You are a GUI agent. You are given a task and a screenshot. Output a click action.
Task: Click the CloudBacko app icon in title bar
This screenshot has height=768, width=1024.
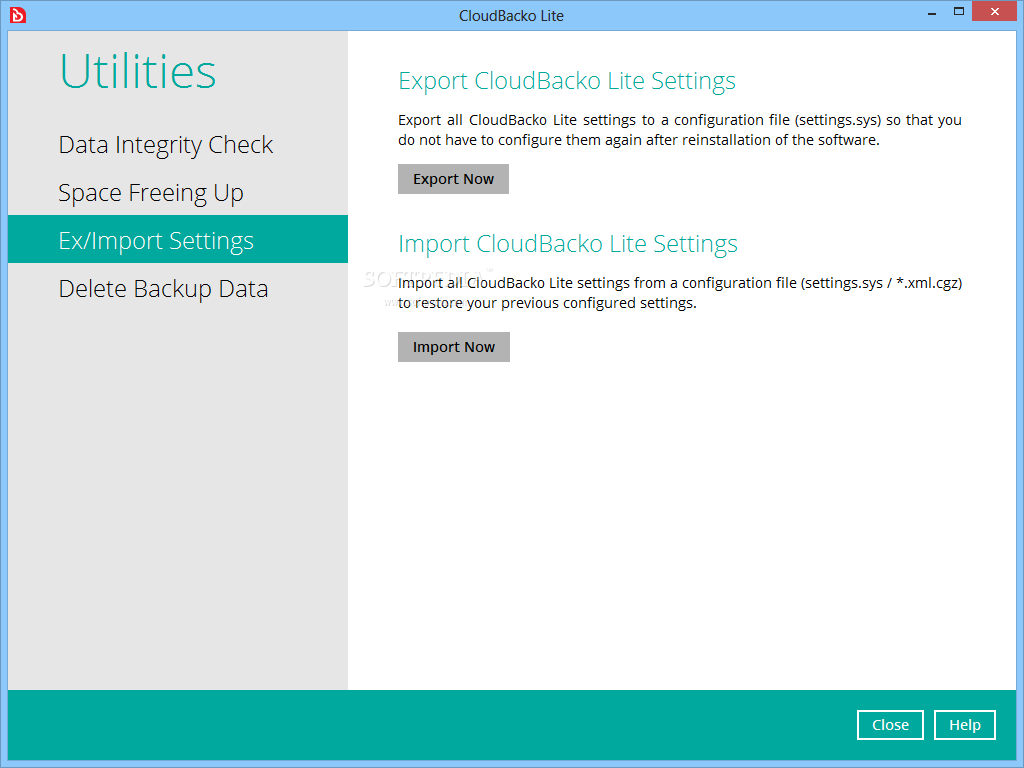click(18, 14)
